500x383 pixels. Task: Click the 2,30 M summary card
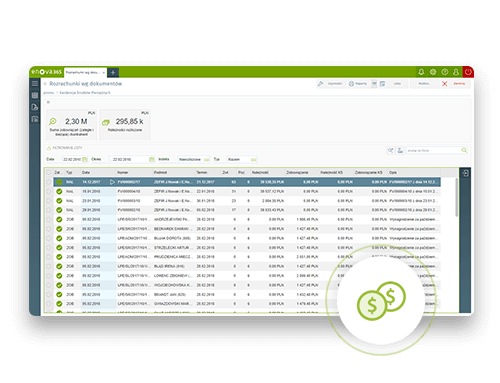72,124
